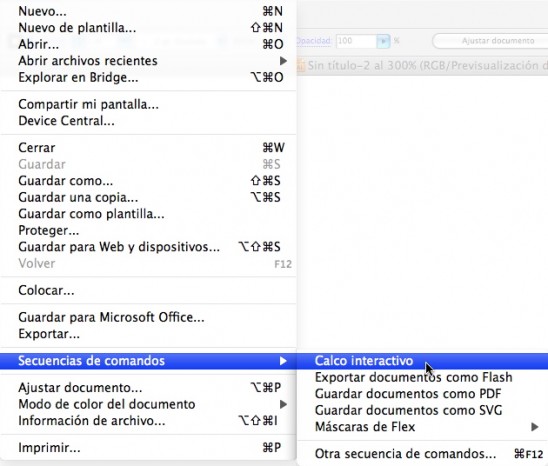Choose Guardar documentos como SVG
548x466 pixels.
[422, 410]
